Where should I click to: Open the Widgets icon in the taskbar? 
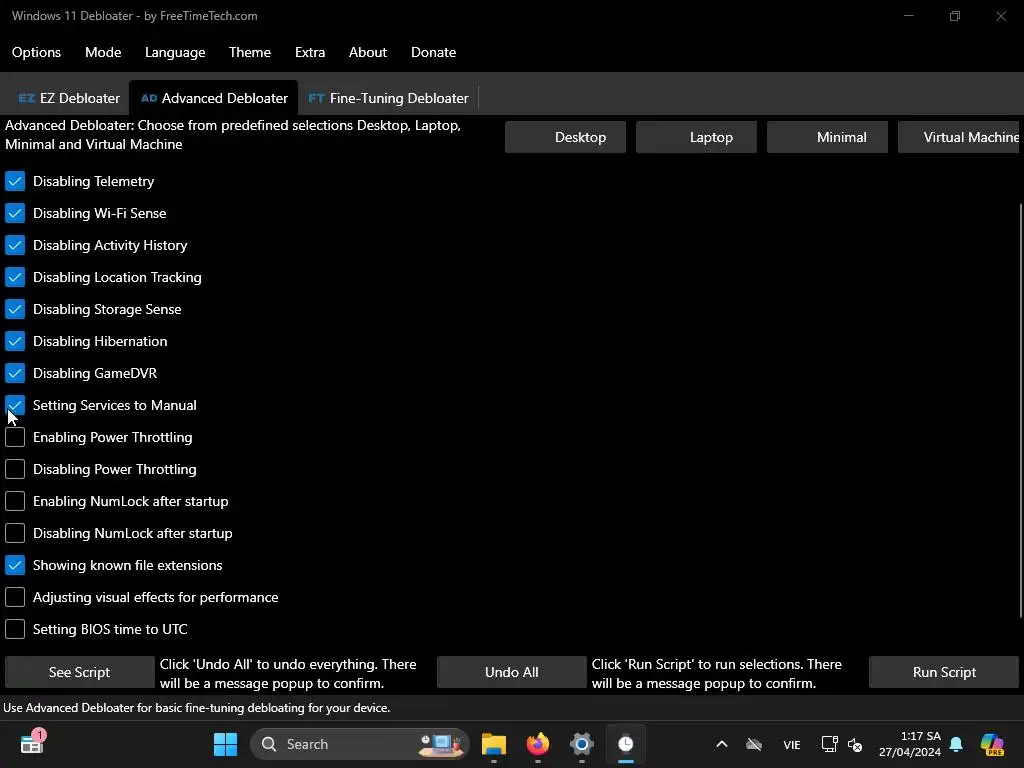pos(31,744)
